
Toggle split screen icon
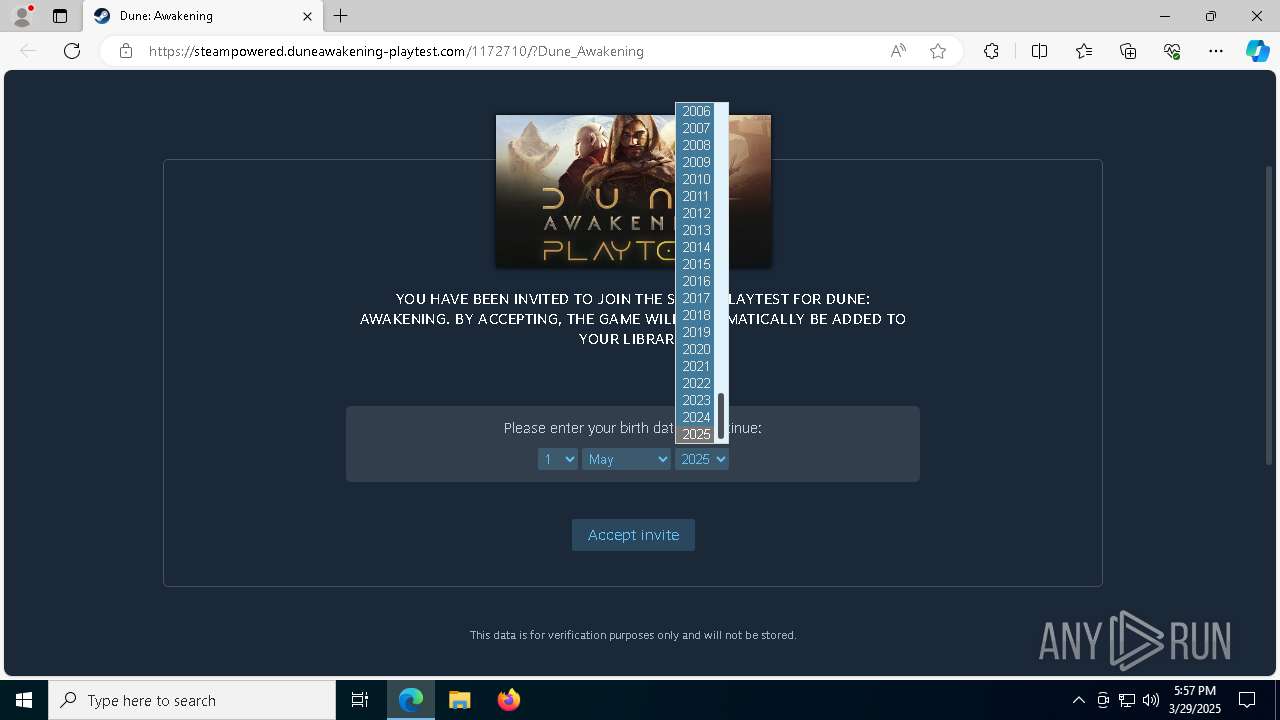1039,51
